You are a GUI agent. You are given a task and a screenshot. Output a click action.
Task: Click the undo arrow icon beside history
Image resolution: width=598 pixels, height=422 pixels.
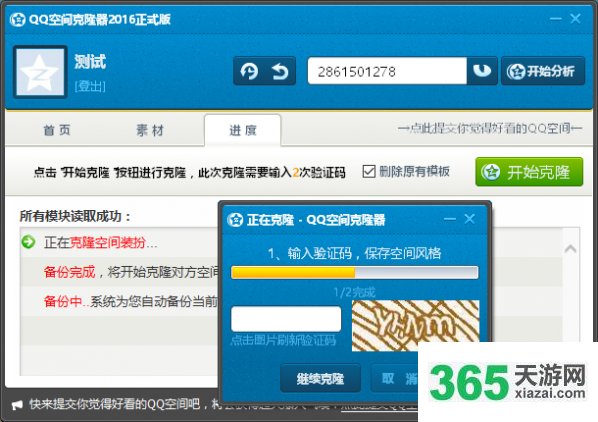pyautogui.click(x=280, y=71)
